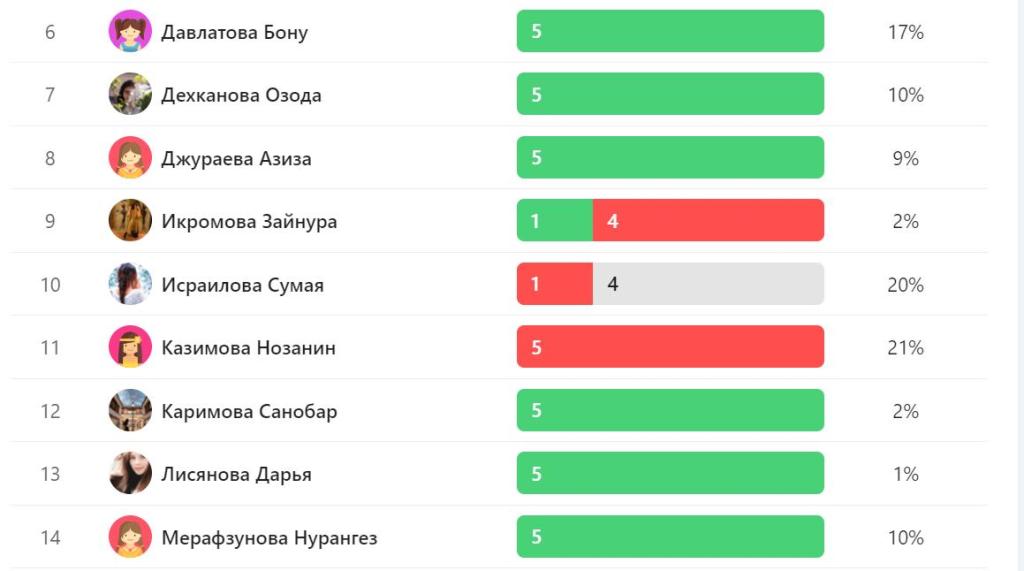
Task: Click Лисянова Дарья's name
Action: tap(236, 474)
